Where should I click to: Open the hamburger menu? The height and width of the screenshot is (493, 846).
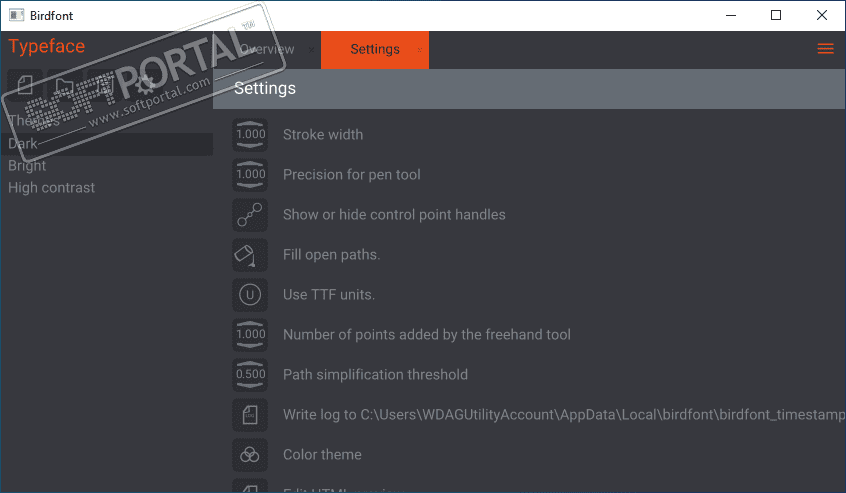[x=825, y=49]
